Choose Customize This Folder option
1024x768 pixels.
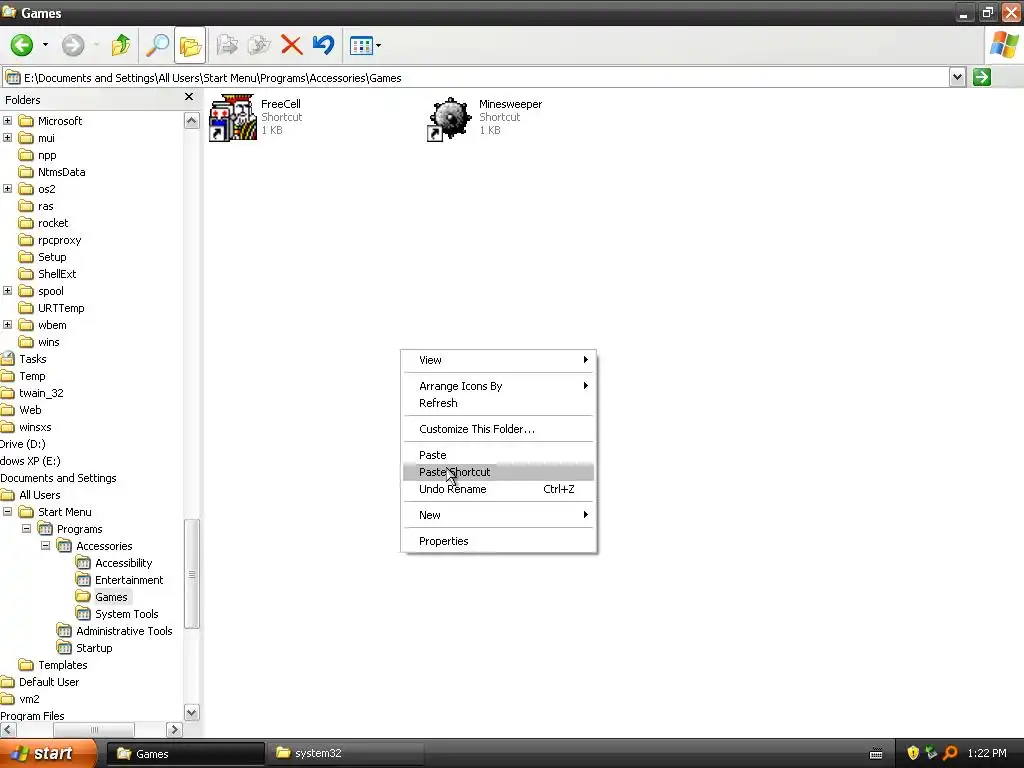point(498,429)
